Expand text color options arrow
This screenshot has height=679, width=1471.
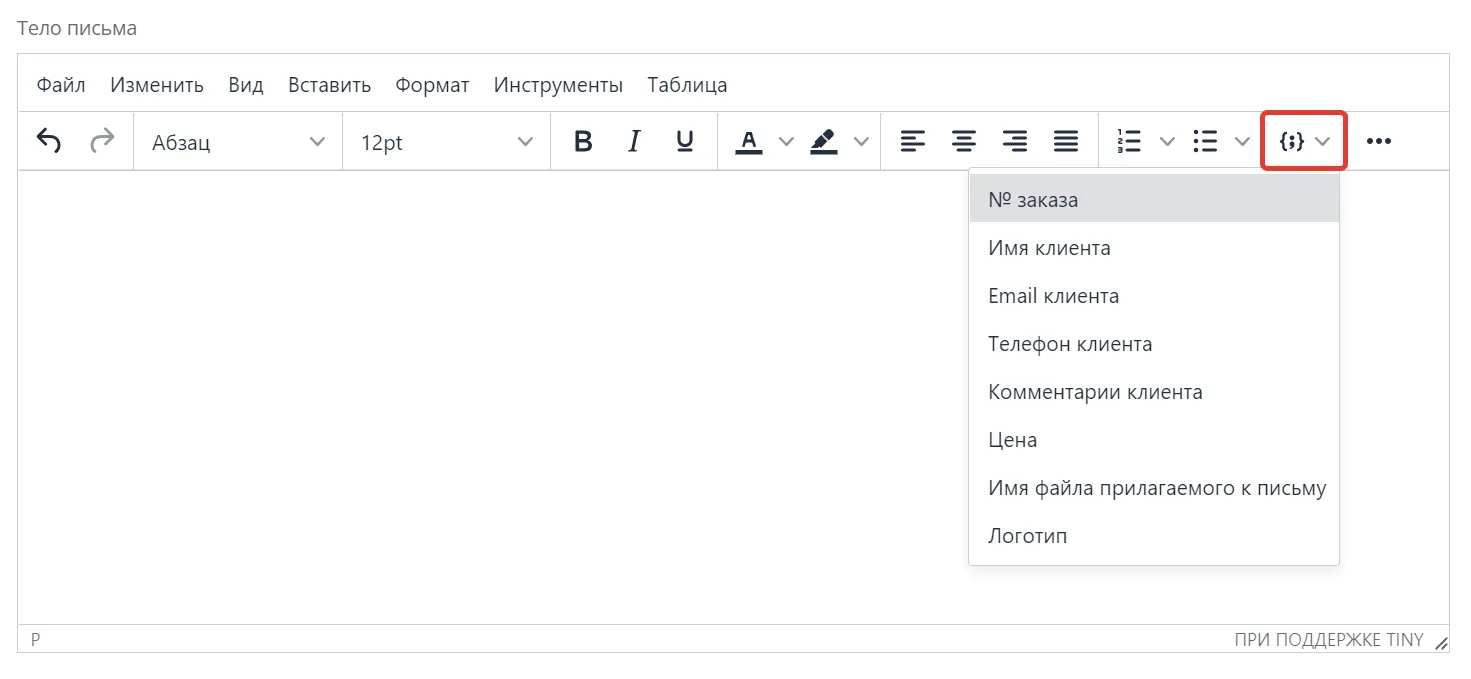click(x=786, y=141)
